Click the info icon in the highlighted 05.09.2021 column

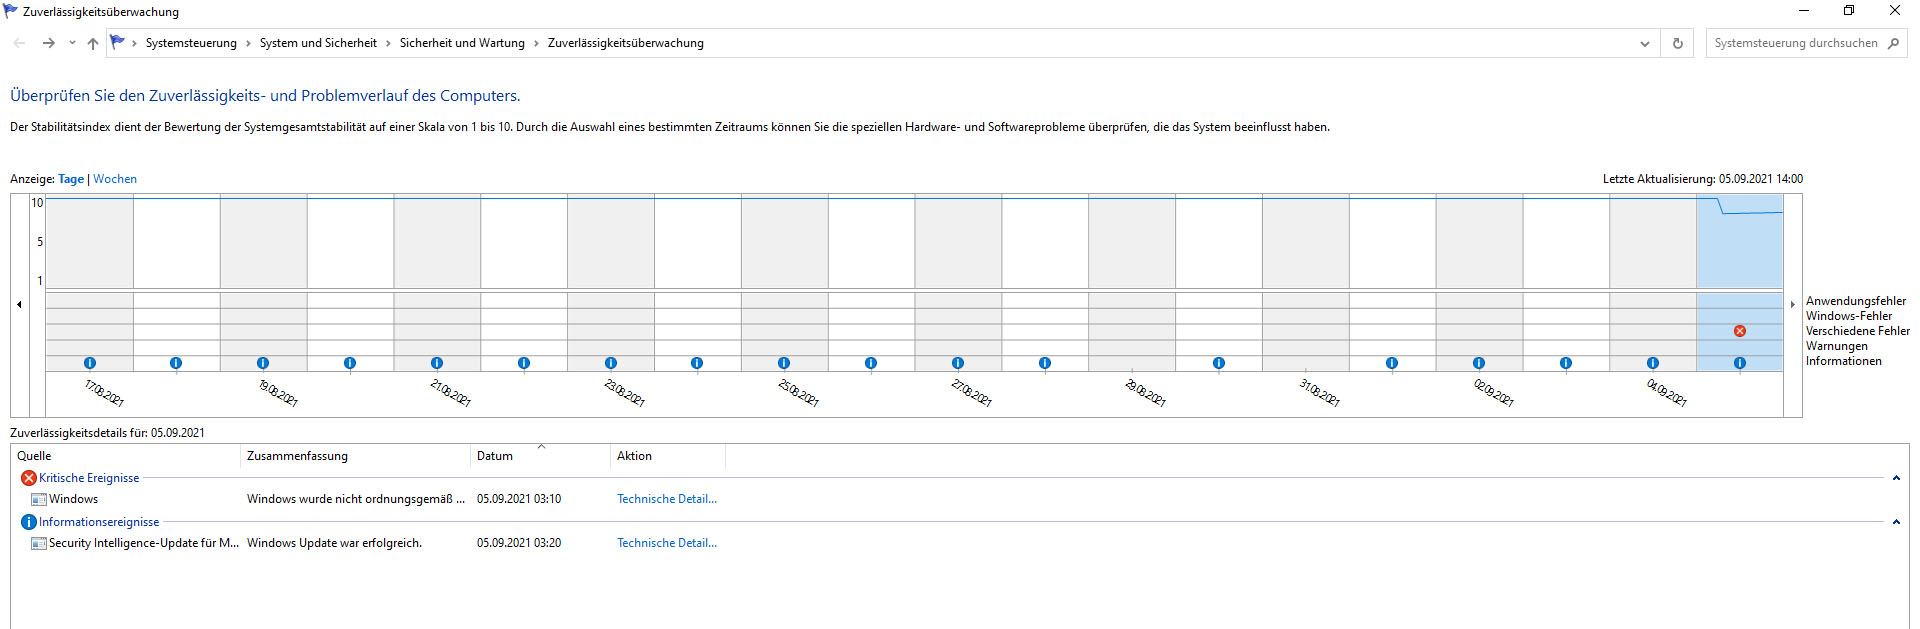pos(1740,363)
